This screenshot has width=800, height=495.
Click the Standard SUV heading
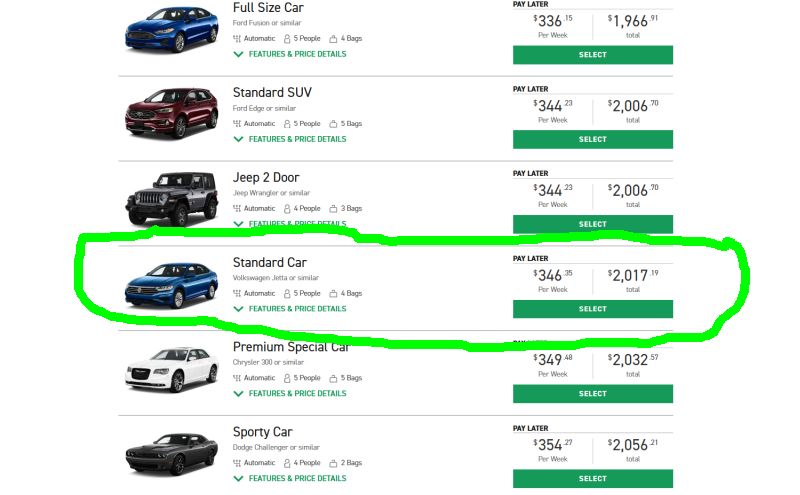click(272, 93)
